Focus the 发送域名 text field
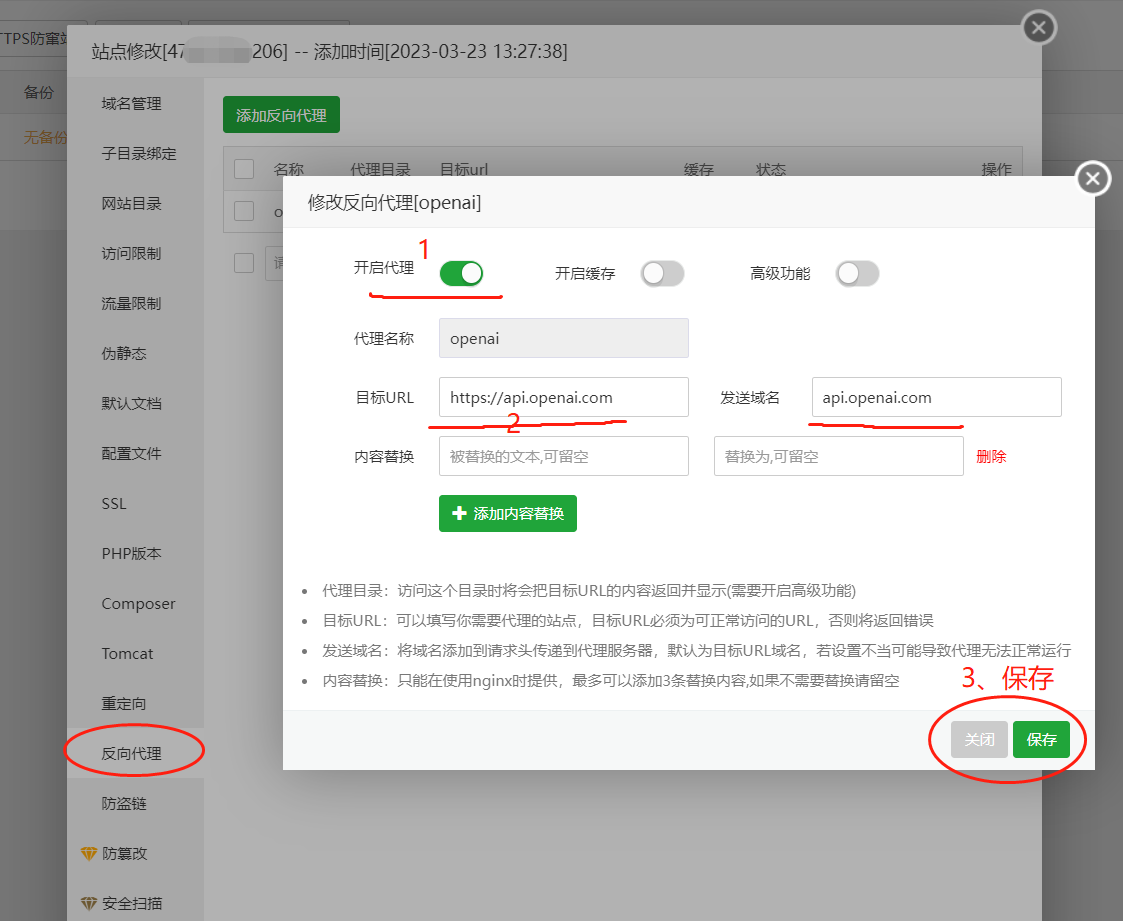1123x921 pixels. point(935,397)
